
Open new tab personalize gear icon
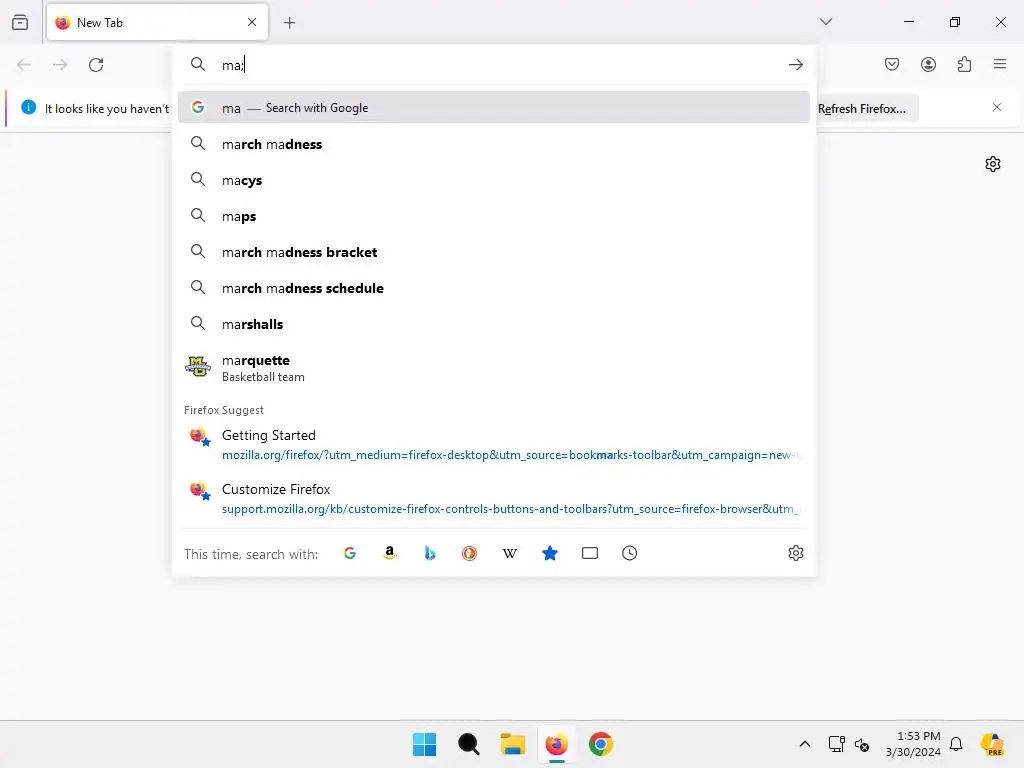pos(993,164)
